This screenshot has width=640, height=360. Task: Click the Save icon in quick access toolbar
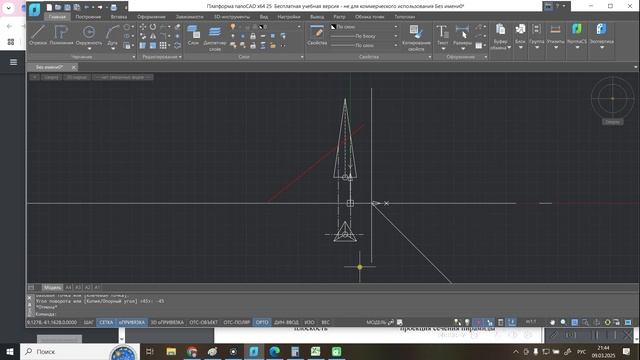[x=67, y=7]
